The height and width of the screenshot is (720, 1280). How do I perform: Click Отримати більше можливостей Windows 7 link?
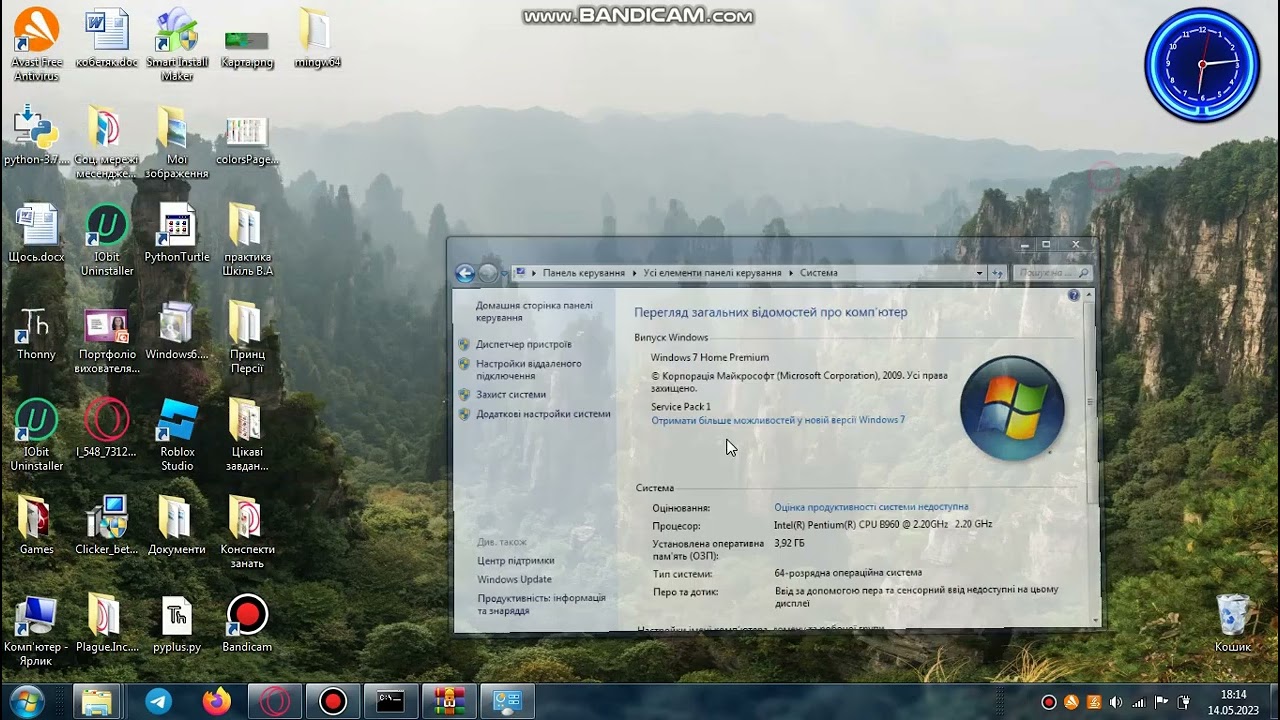pos(778,420)
